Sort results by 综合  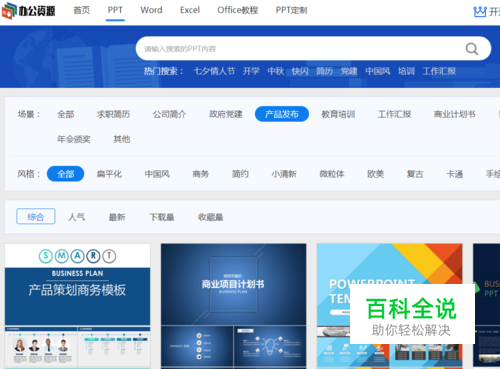[x=36, y=217]
